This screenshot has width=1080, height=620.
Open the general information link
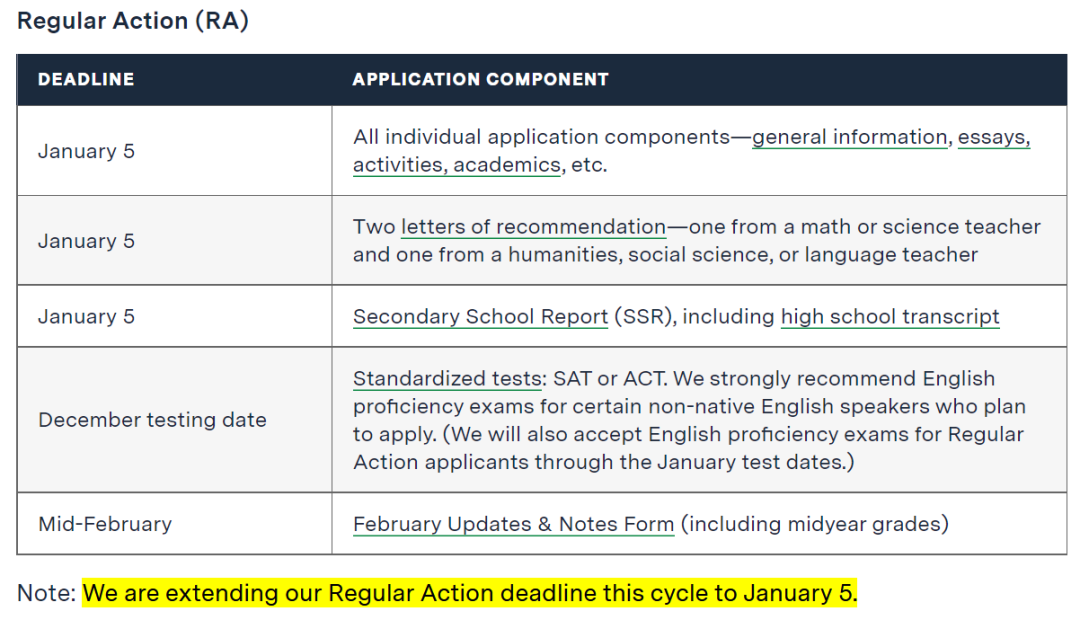pos(849,138)
